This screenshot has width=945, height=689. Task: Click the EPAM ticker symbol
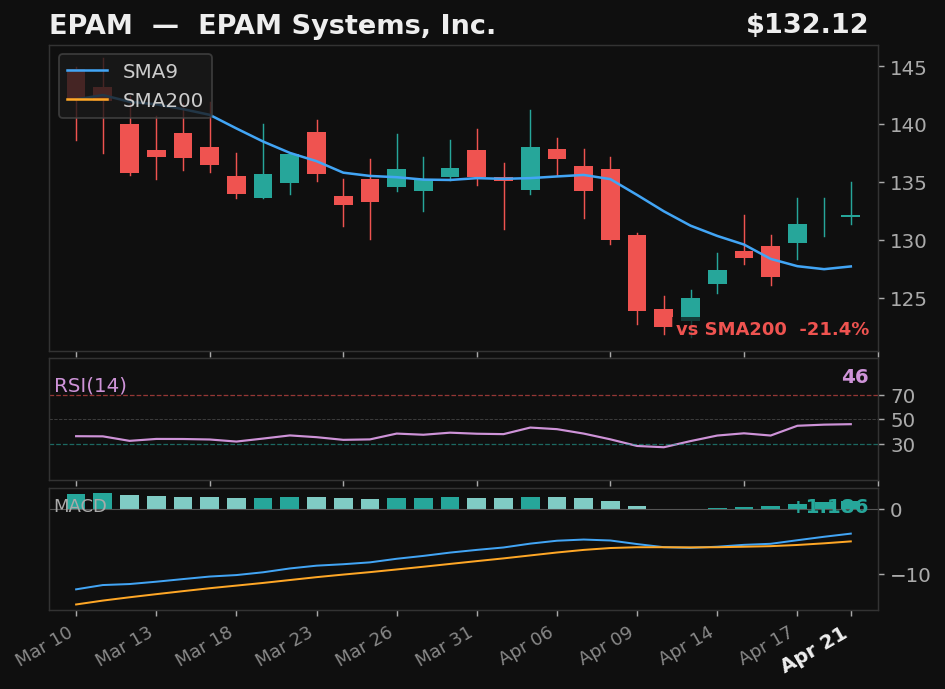coord(91,24)
